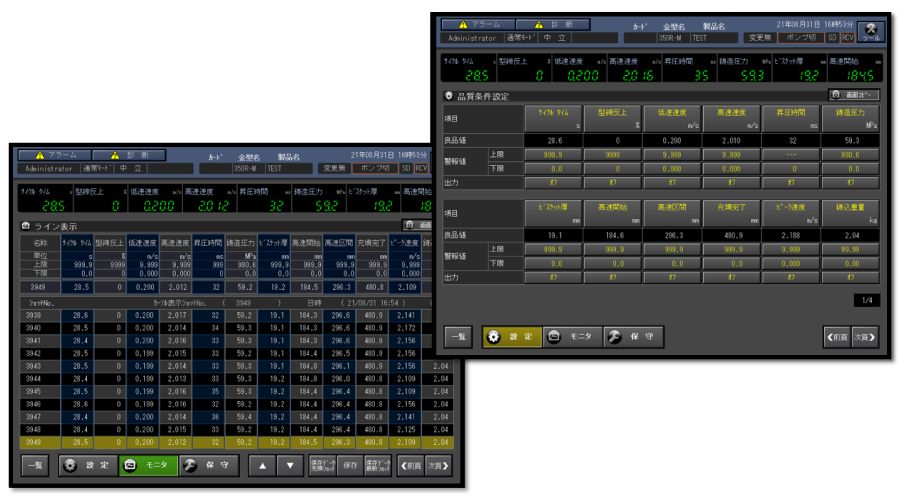The image size is (900, 500).
Task: Go to 次頁 in the 品質条件設定 window
Action: pos(864,338)
